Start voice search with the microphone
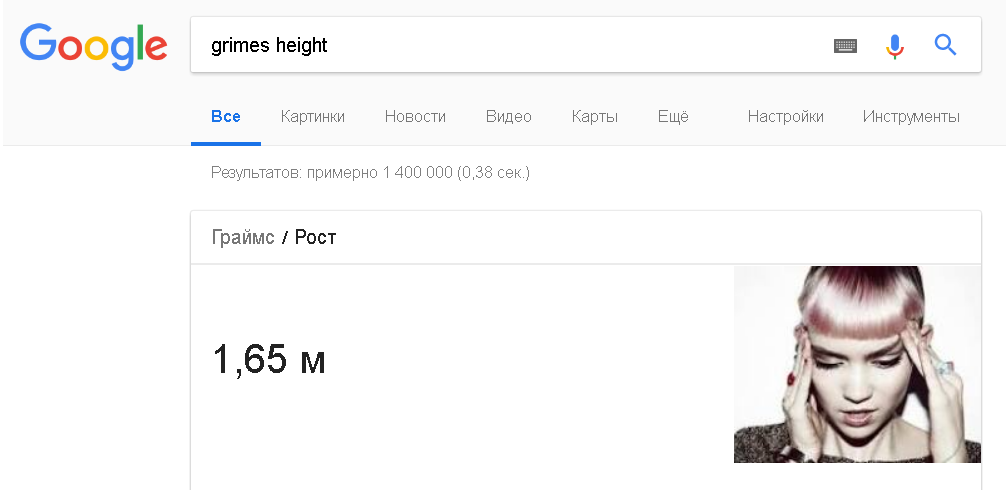The height and width of the screenshot is (490, 1006). click(x=895, y=46)
